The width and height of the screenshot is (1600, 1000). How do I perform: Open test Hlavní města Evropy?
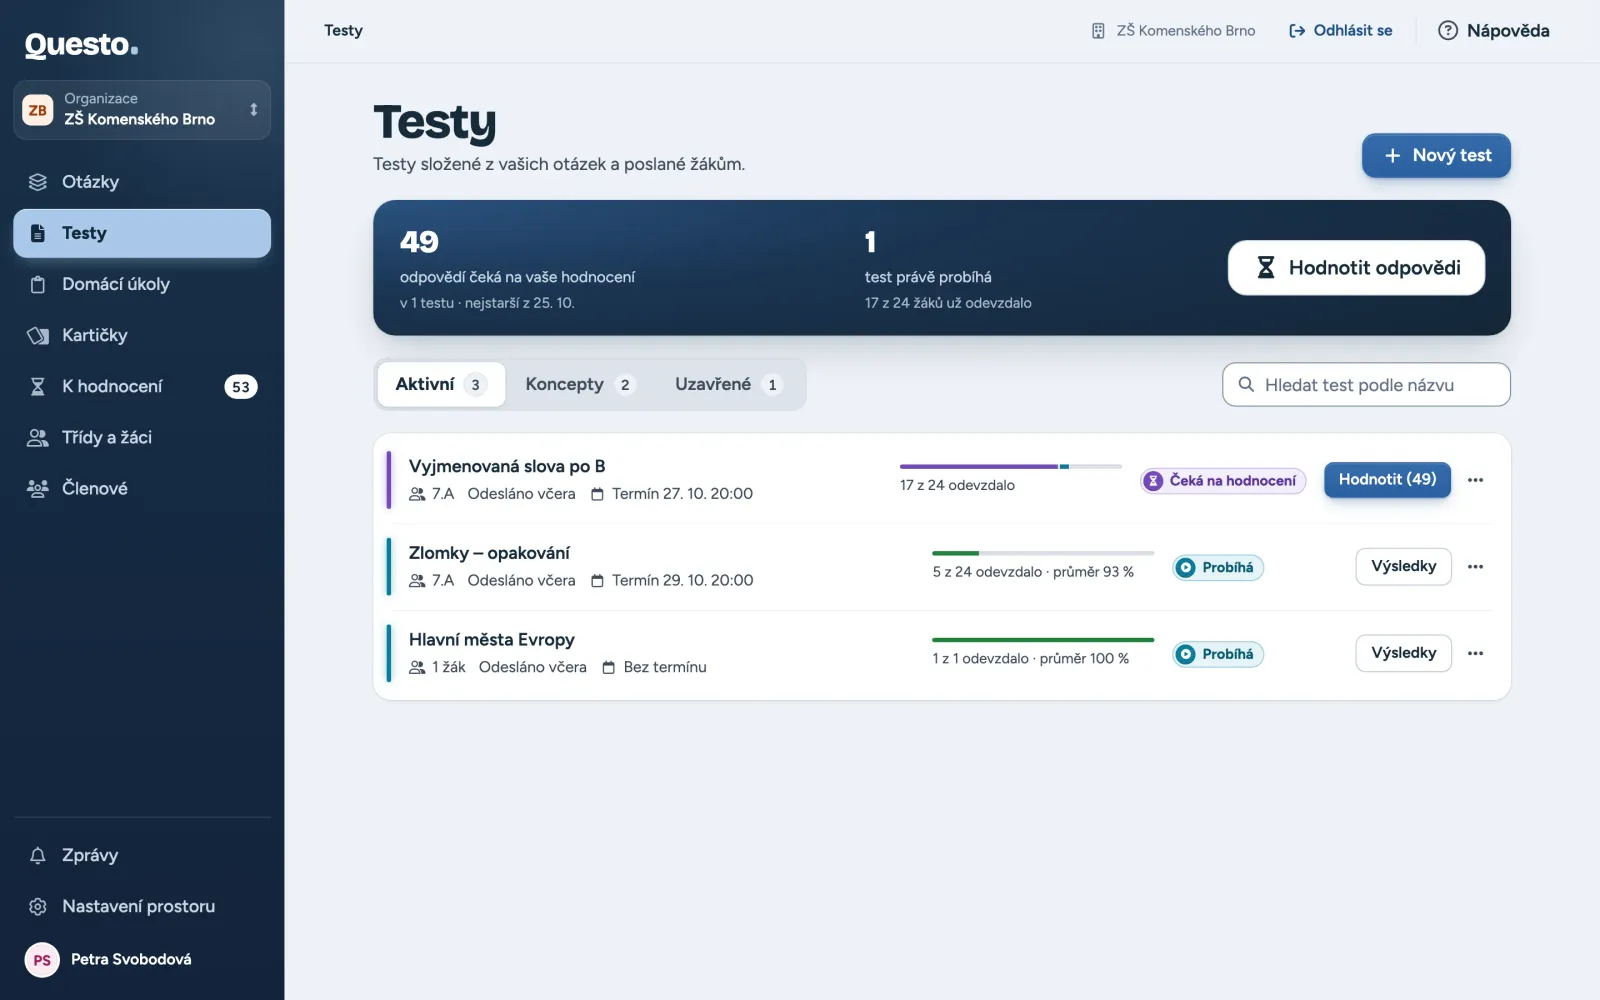coord(492,640)
